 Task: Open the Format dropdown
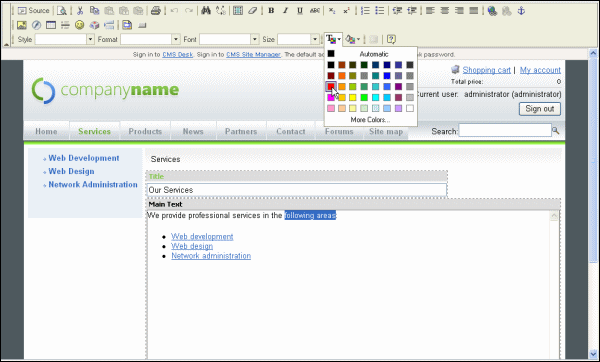pyautogui.click(x=176, y=39)
